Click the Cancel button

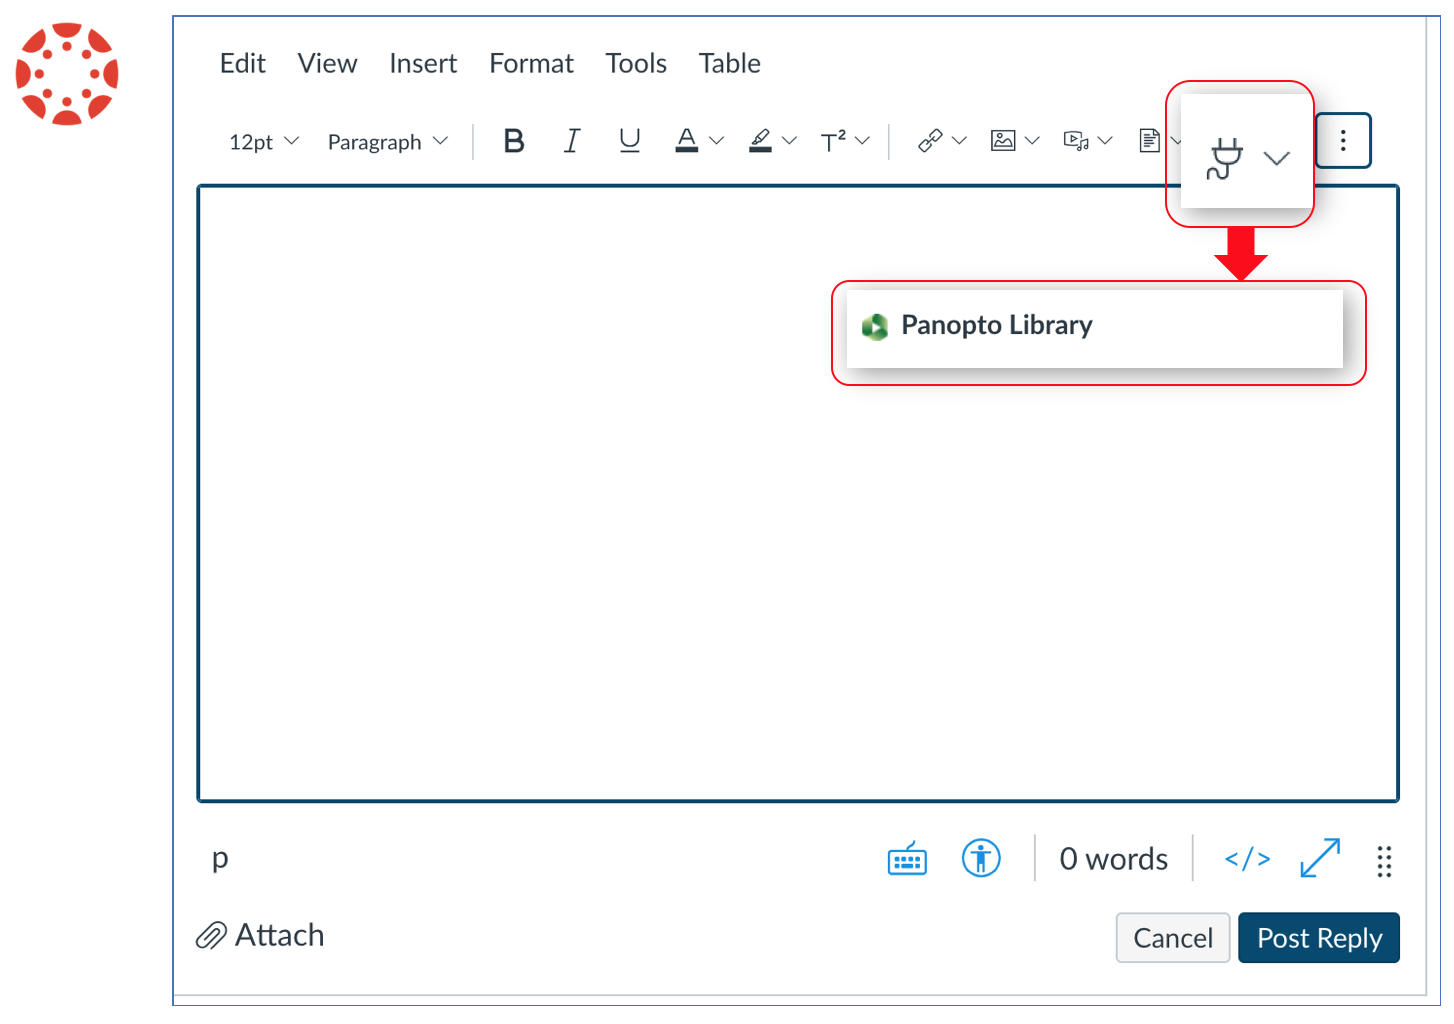click(x=1173, y=938)
